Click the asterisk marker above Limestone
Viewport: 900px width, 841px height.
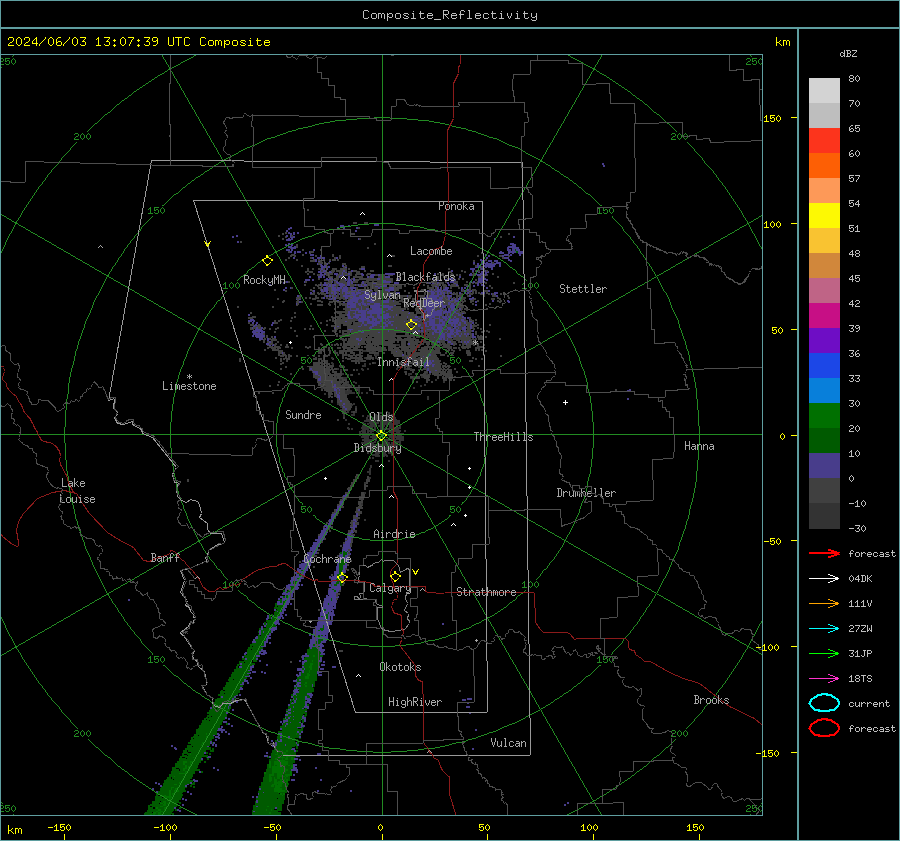[189, 377]
